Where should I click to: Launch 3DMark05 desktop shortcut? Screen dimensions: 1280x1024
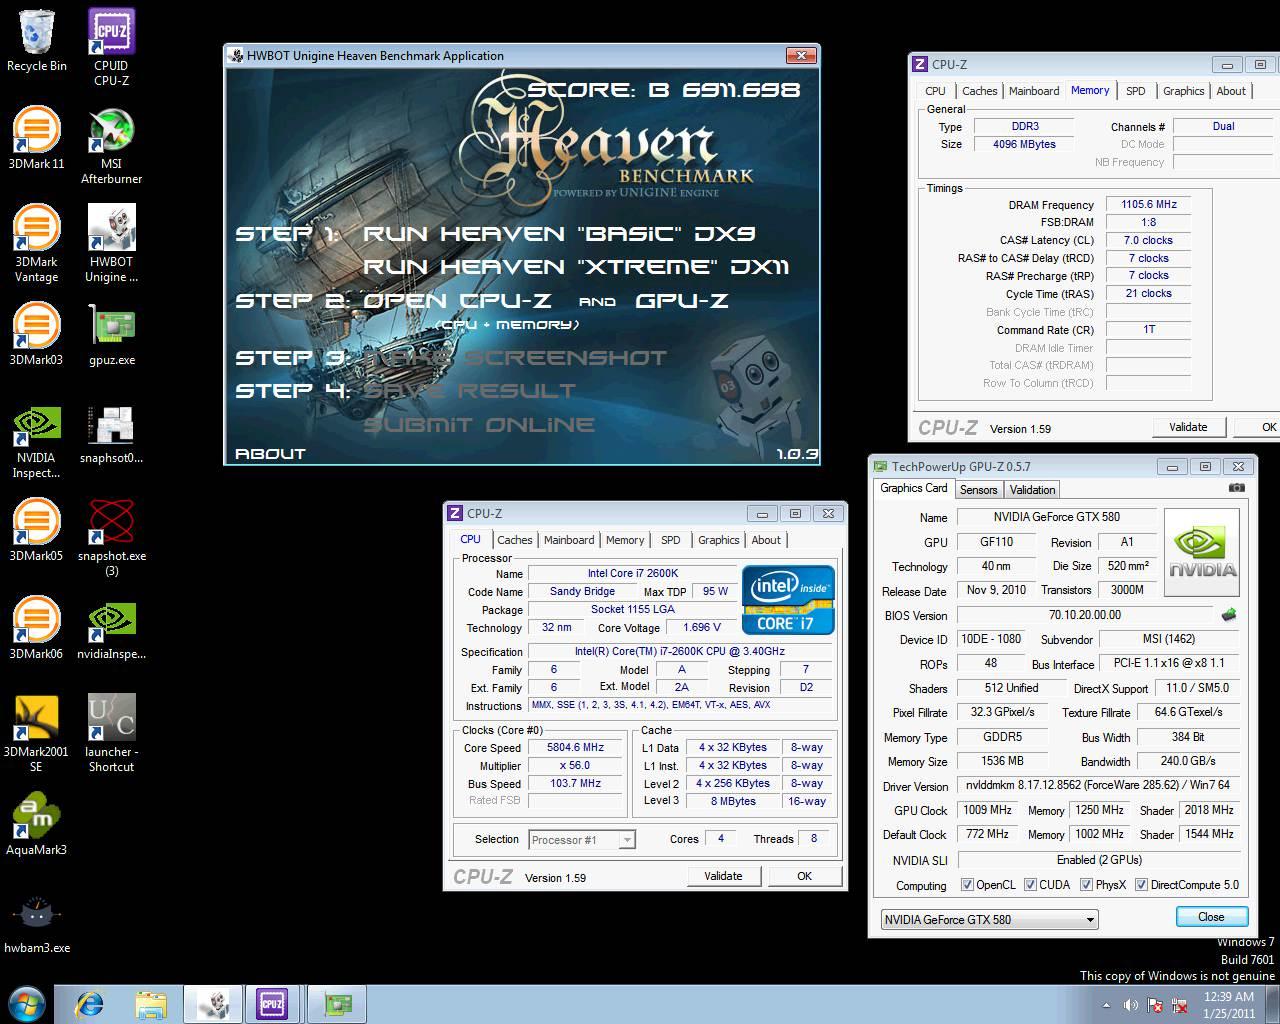pos(37,530)
